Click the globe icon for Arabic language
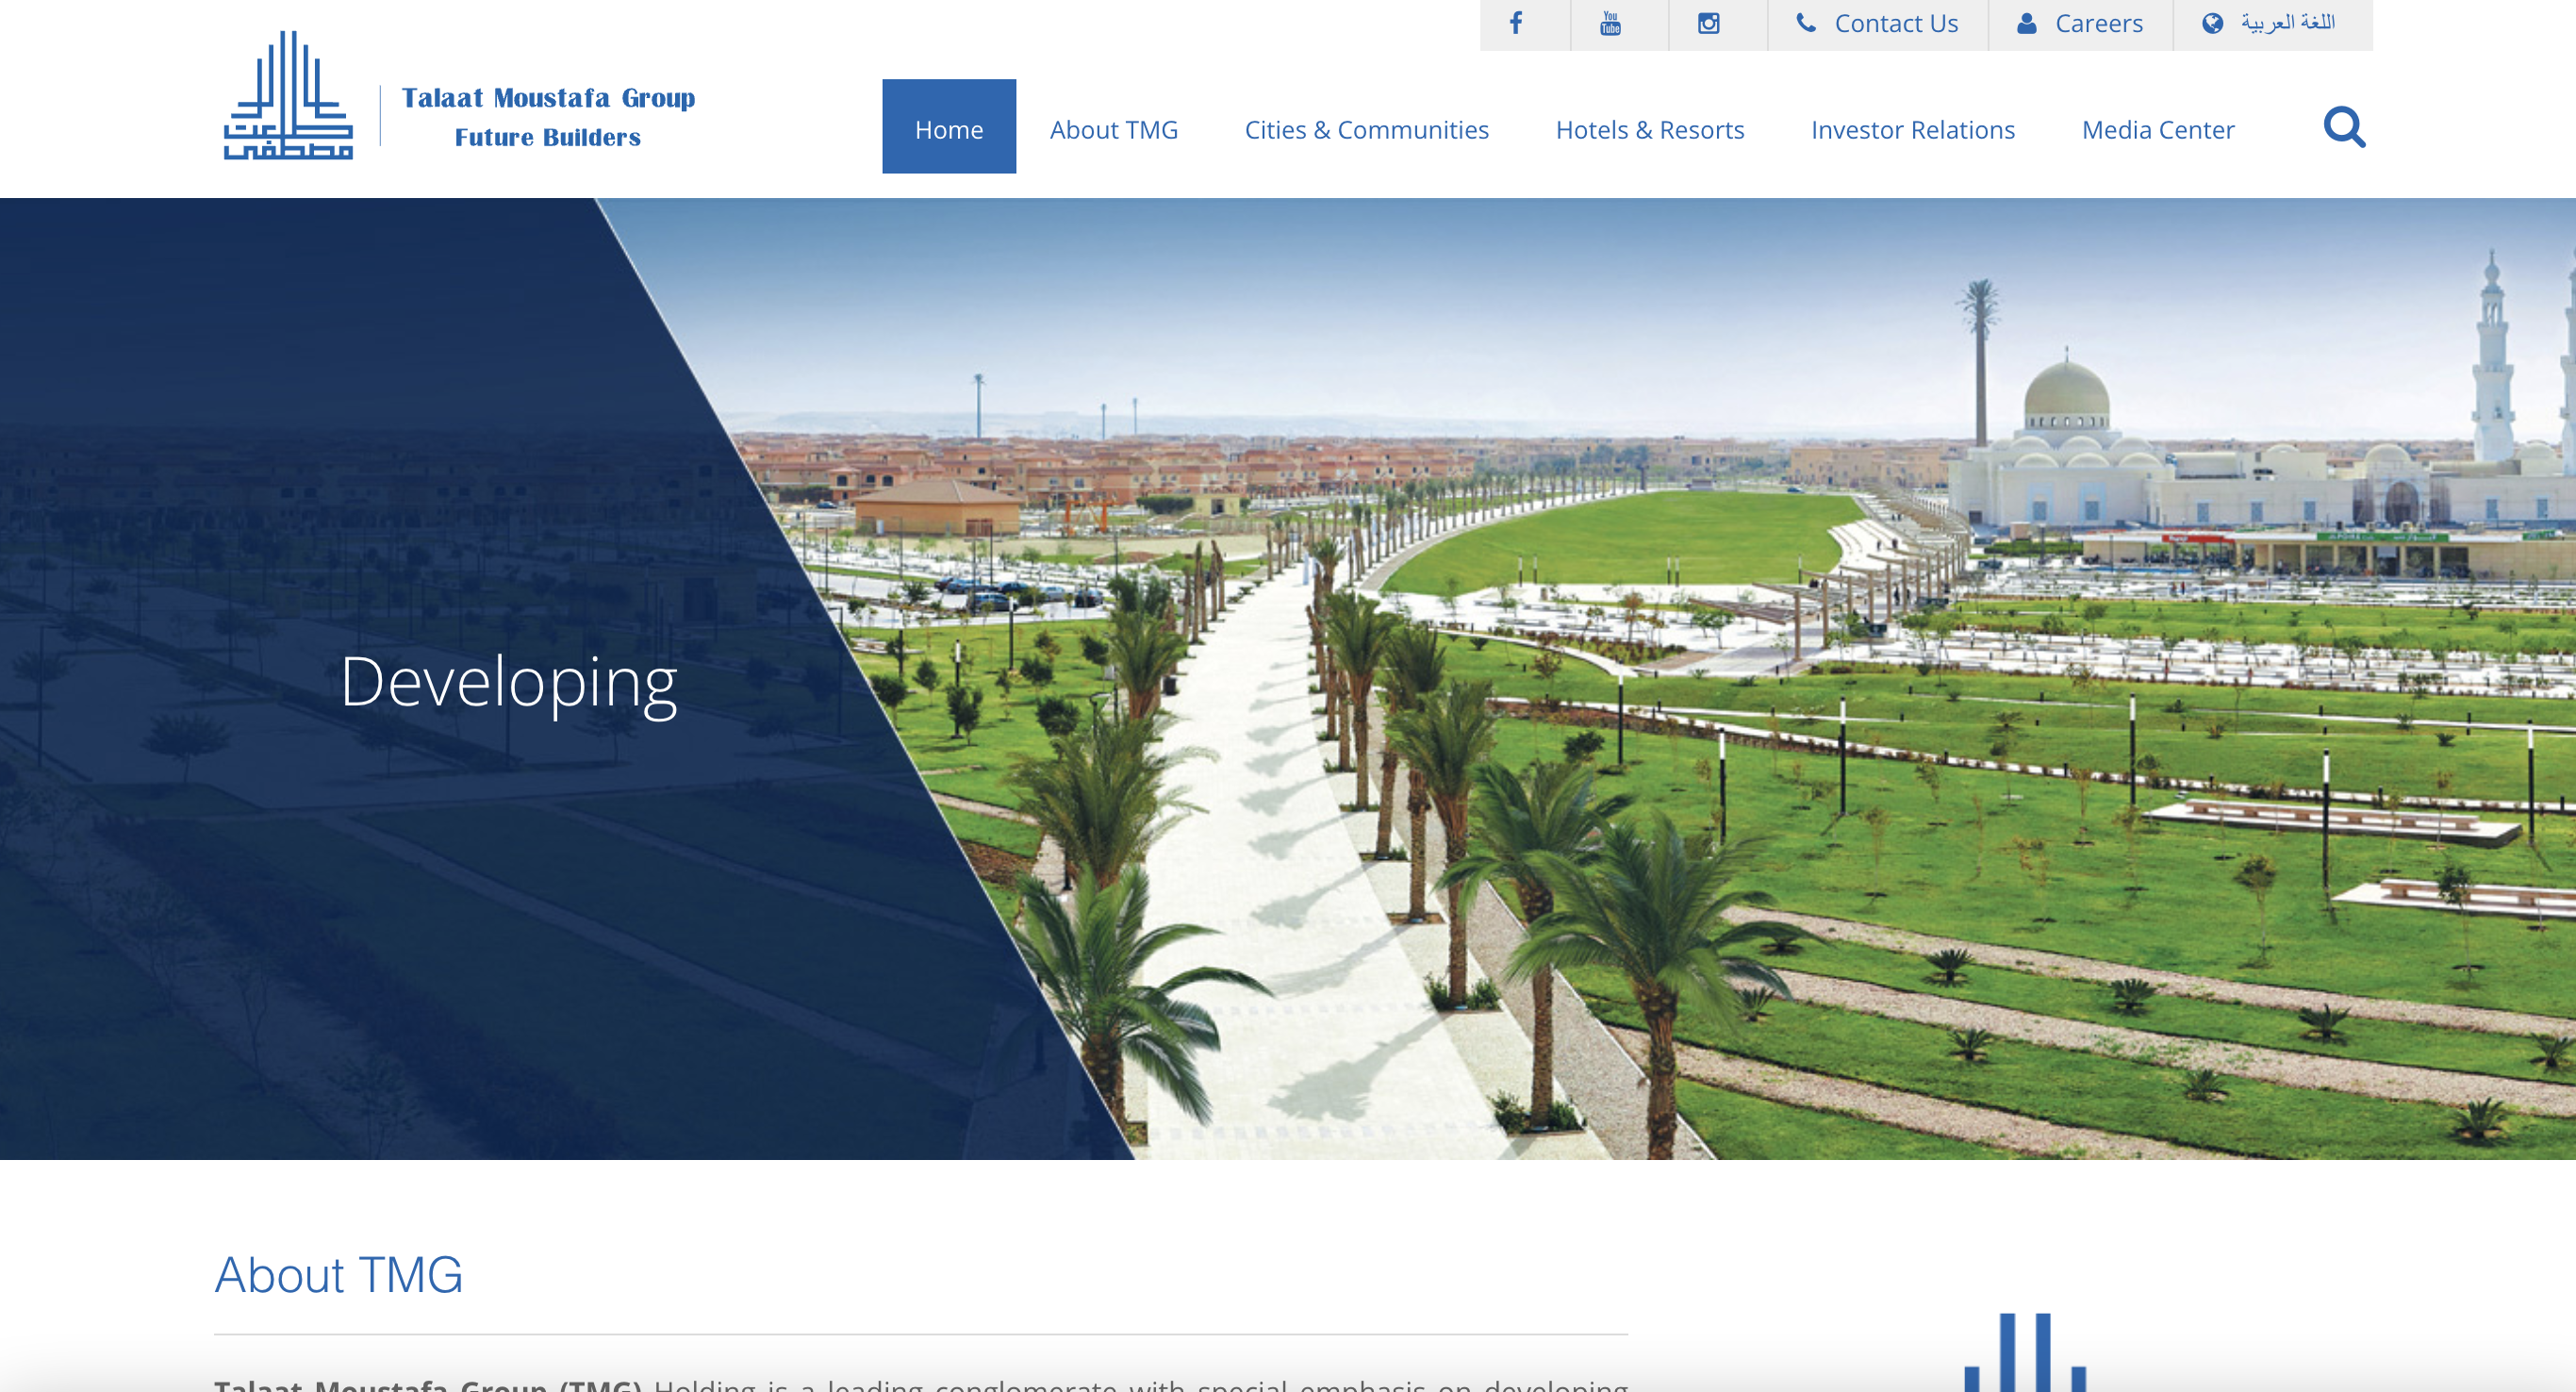 pyautogui.click(x=2213, y=23)
